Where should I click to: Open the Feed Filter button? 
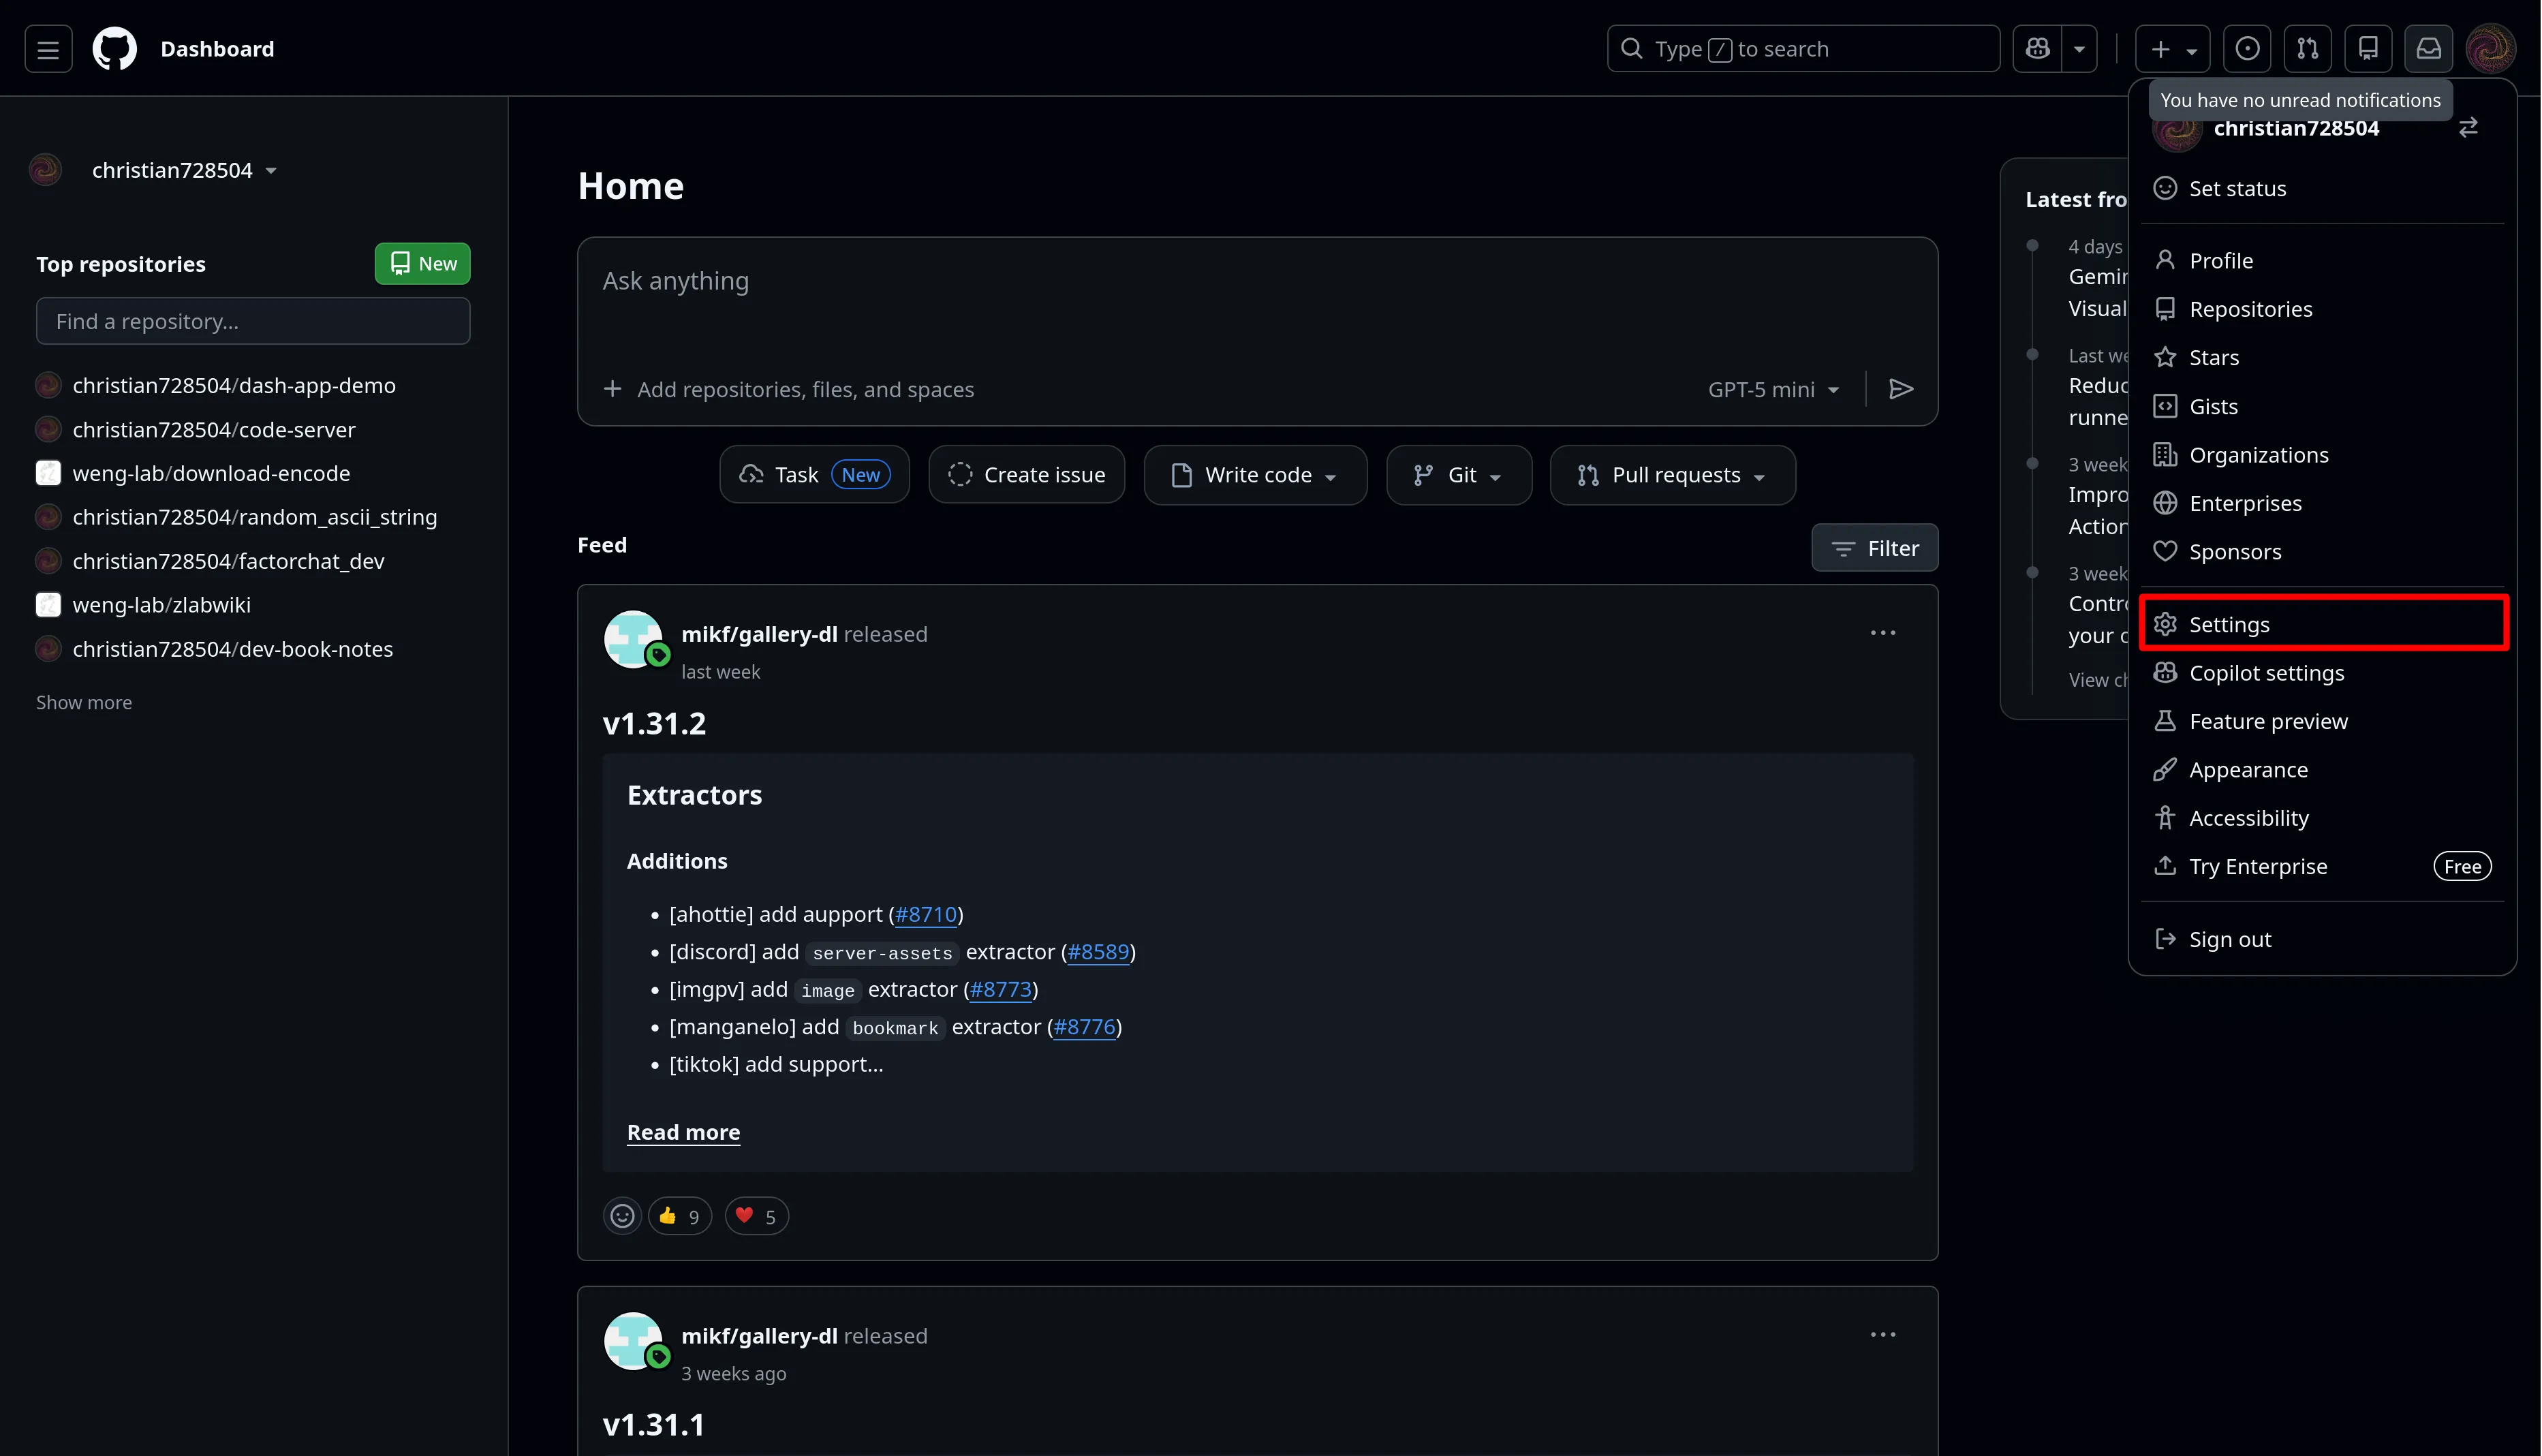click(x=1874, y=548)
